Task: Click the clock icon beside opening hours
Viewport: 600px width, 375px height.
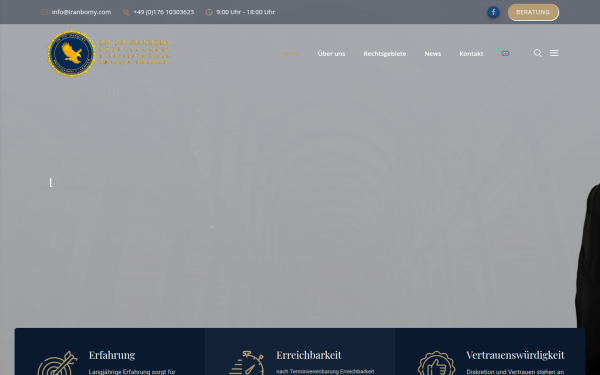Action: pos(209,12)
